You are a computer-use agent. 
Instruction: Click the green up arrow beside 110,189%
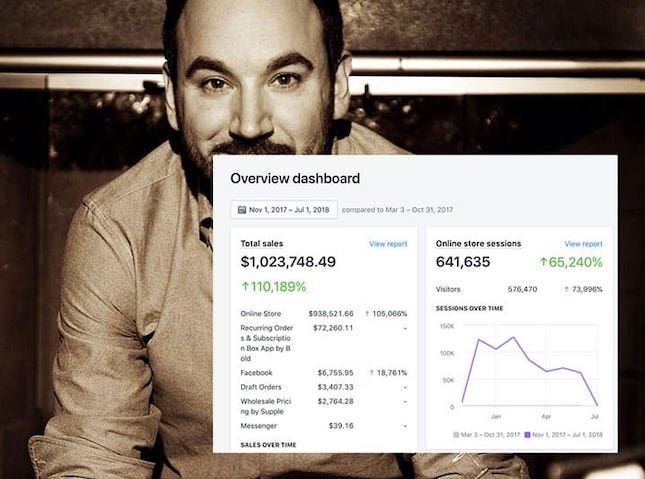[x=246, y=286]
